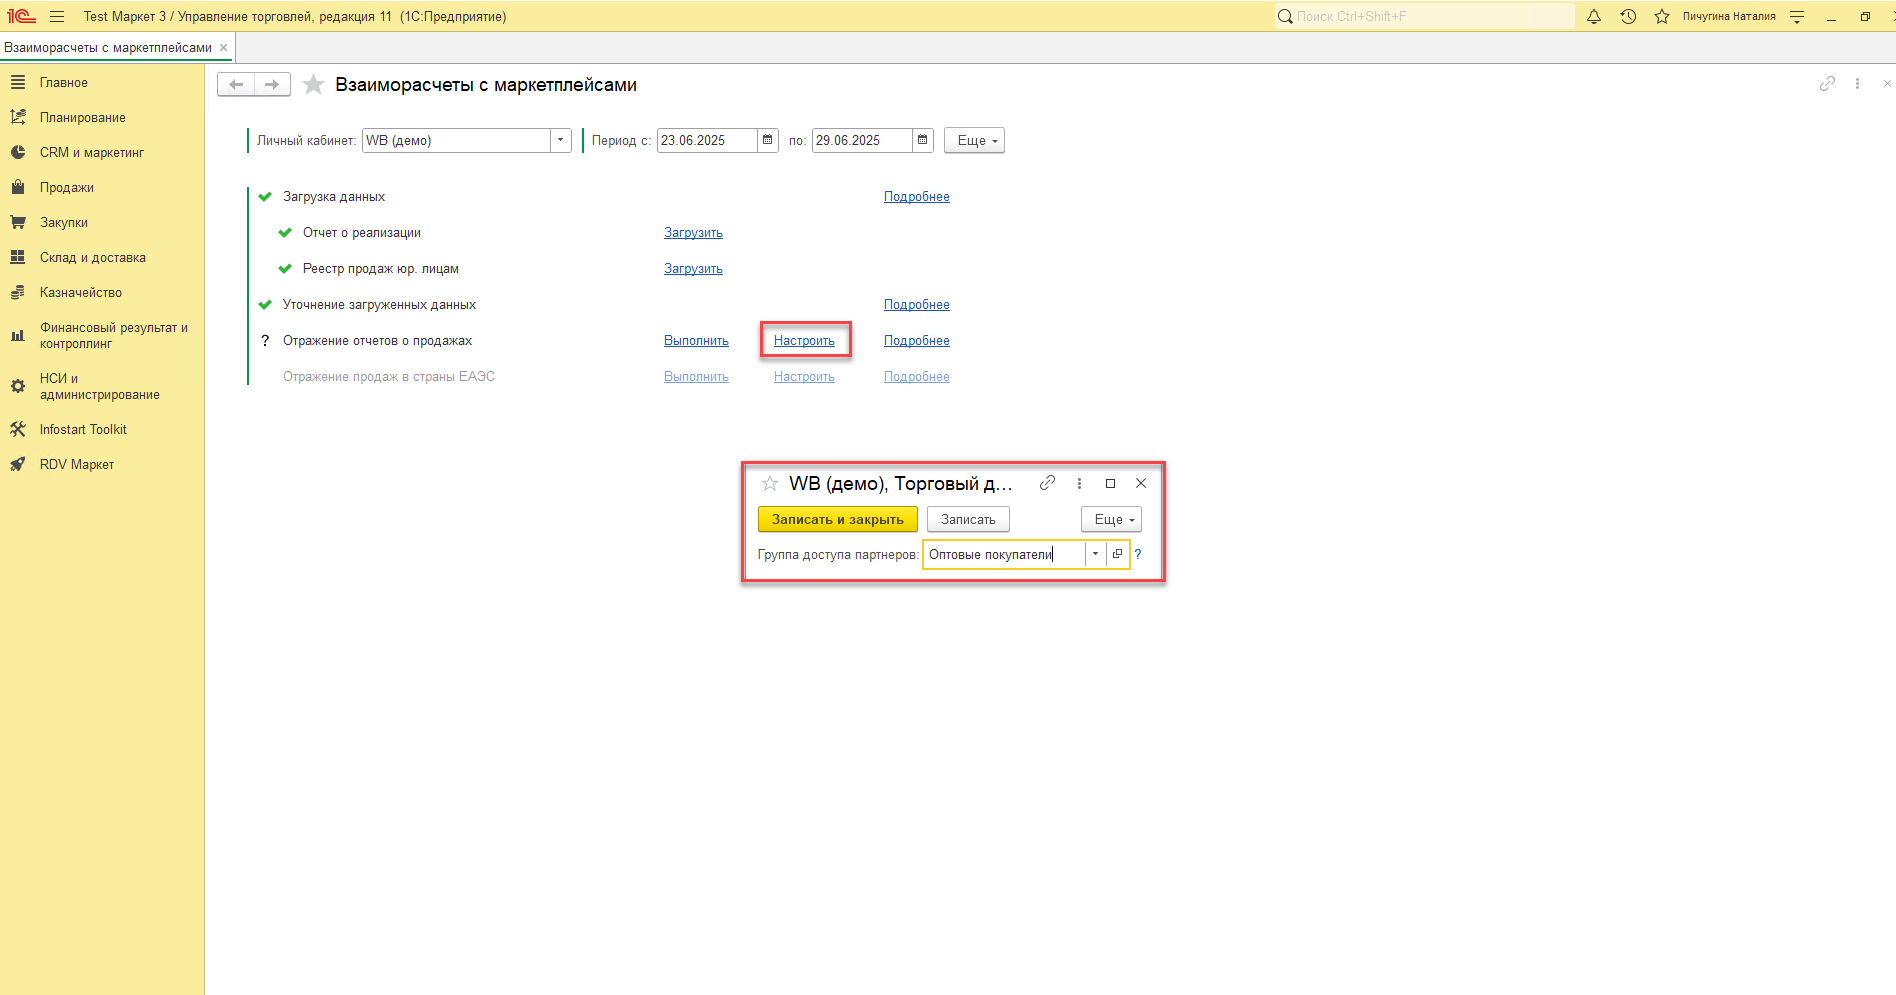Select Взаиморасчеты с маркетплейсами tab
Image resolution: width=1896 pixels, height=995 pixels.
pos(108,48)
